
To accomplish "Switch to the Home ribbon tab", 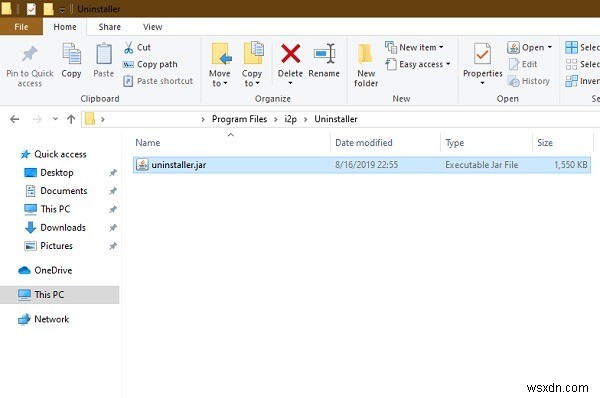I will [x=65, y=27].
